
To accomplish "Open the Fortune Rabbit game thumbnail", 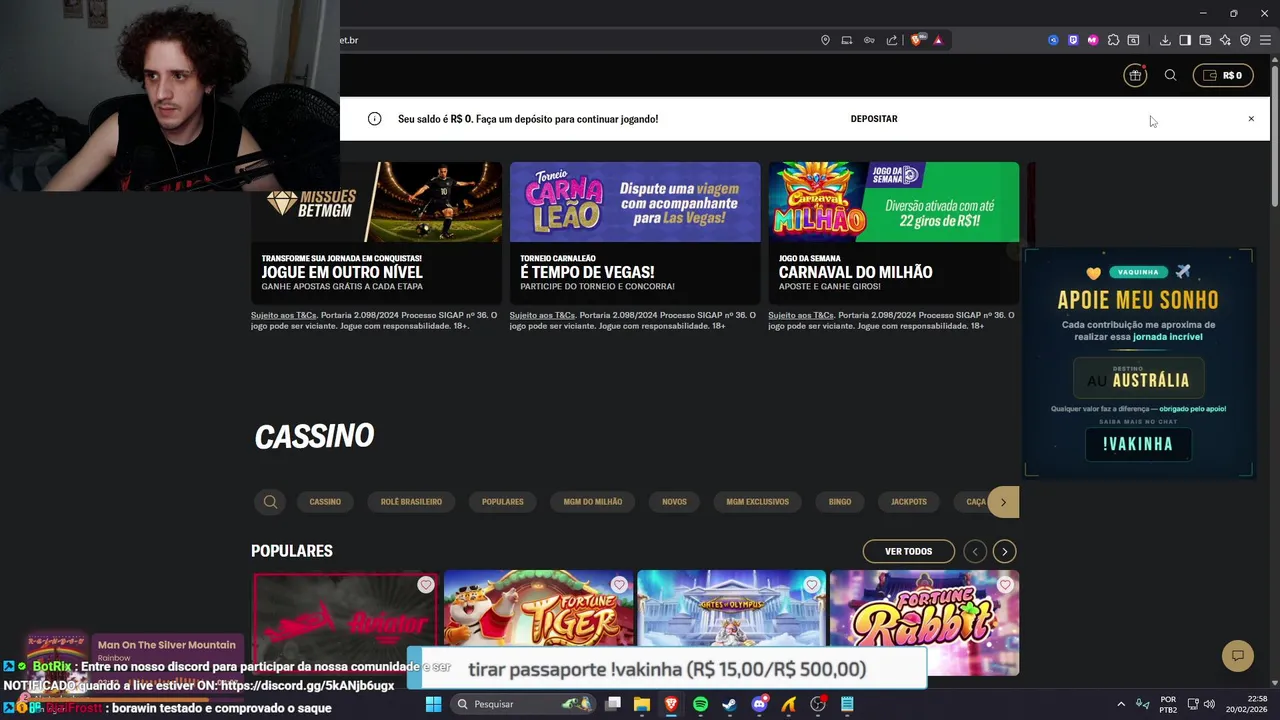I will (925, 622).
